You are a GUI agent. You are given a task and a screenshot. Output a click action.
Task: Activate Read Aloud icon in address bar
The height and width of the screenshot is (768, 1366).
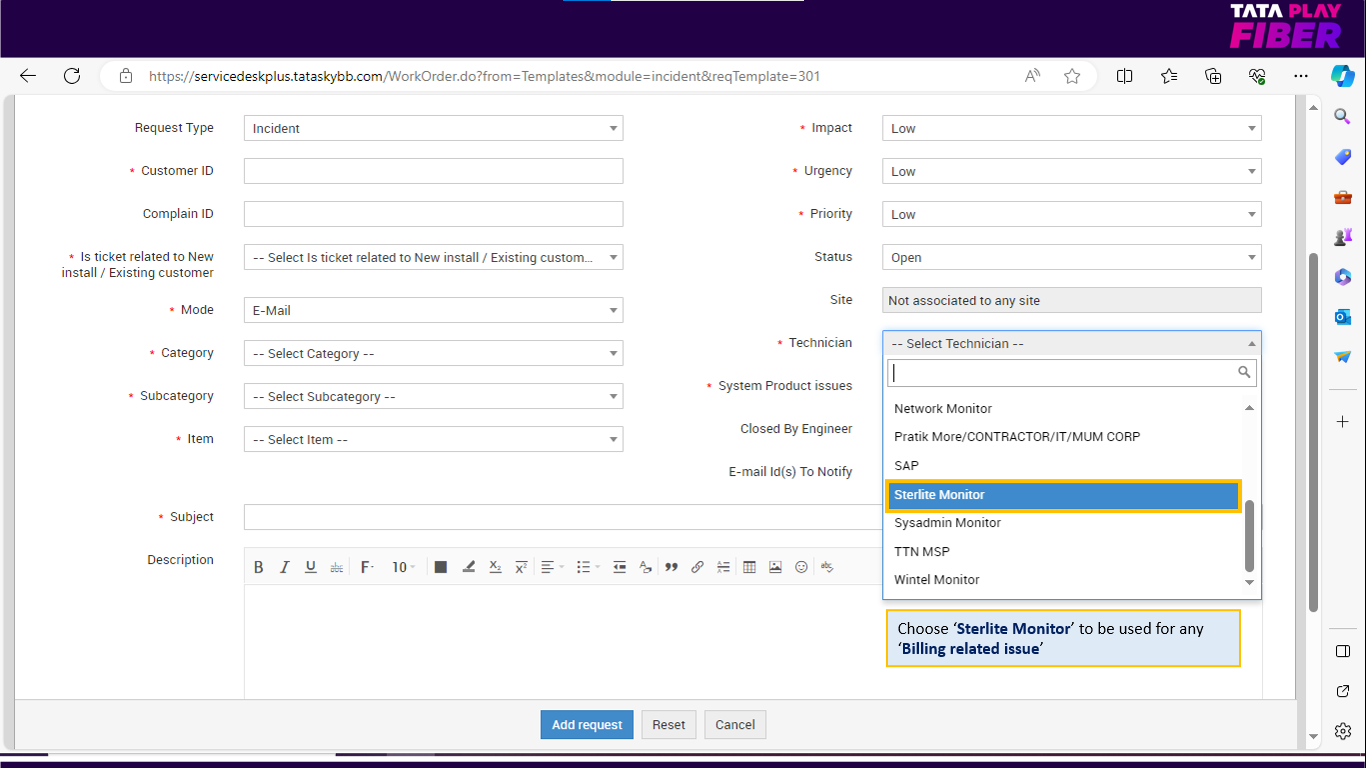pyautogui.click(x=1033, y=76)
